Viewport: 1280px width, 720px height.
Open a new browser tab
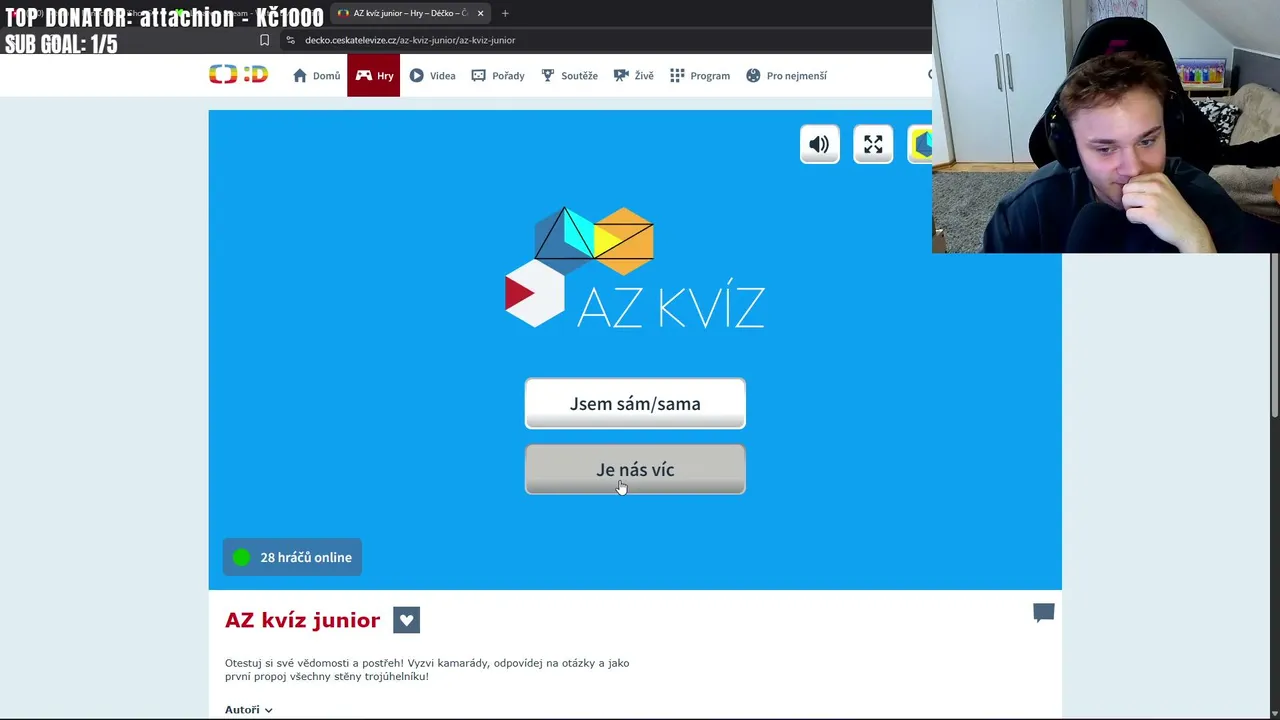pos(505,13)
